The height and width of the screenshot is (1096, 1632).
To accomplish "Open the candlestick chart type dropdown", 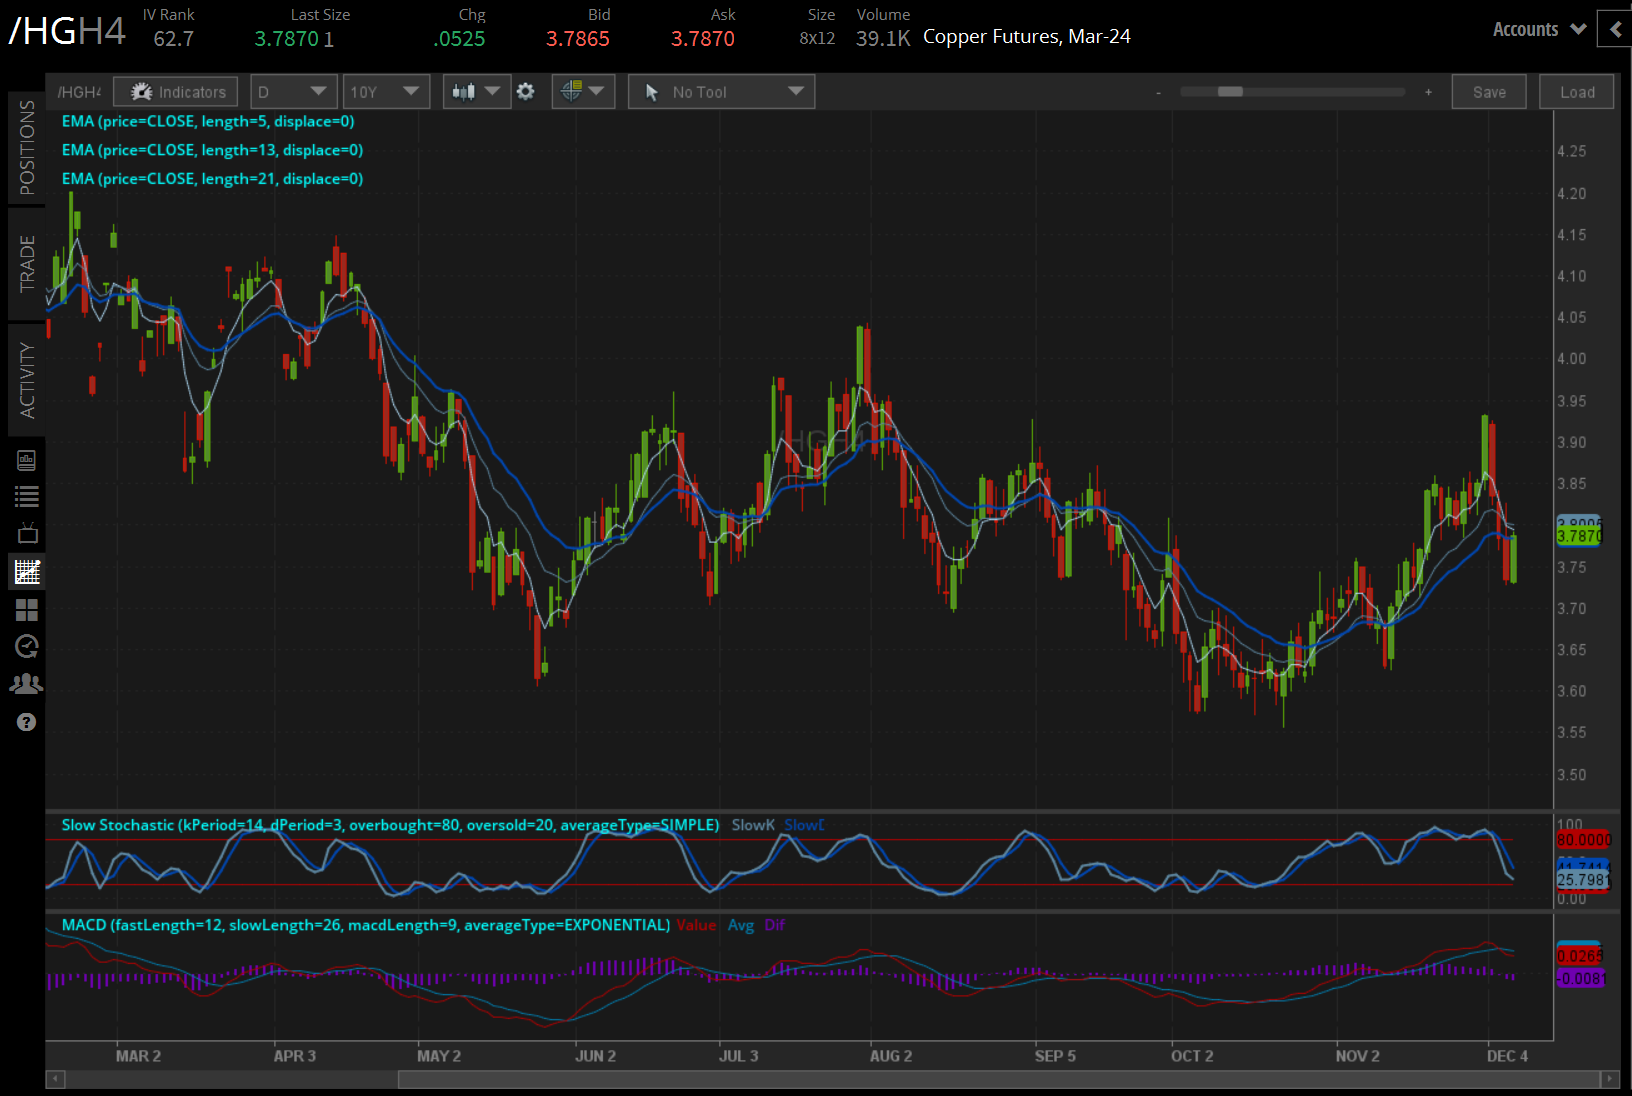I will [x=476, y=92].
